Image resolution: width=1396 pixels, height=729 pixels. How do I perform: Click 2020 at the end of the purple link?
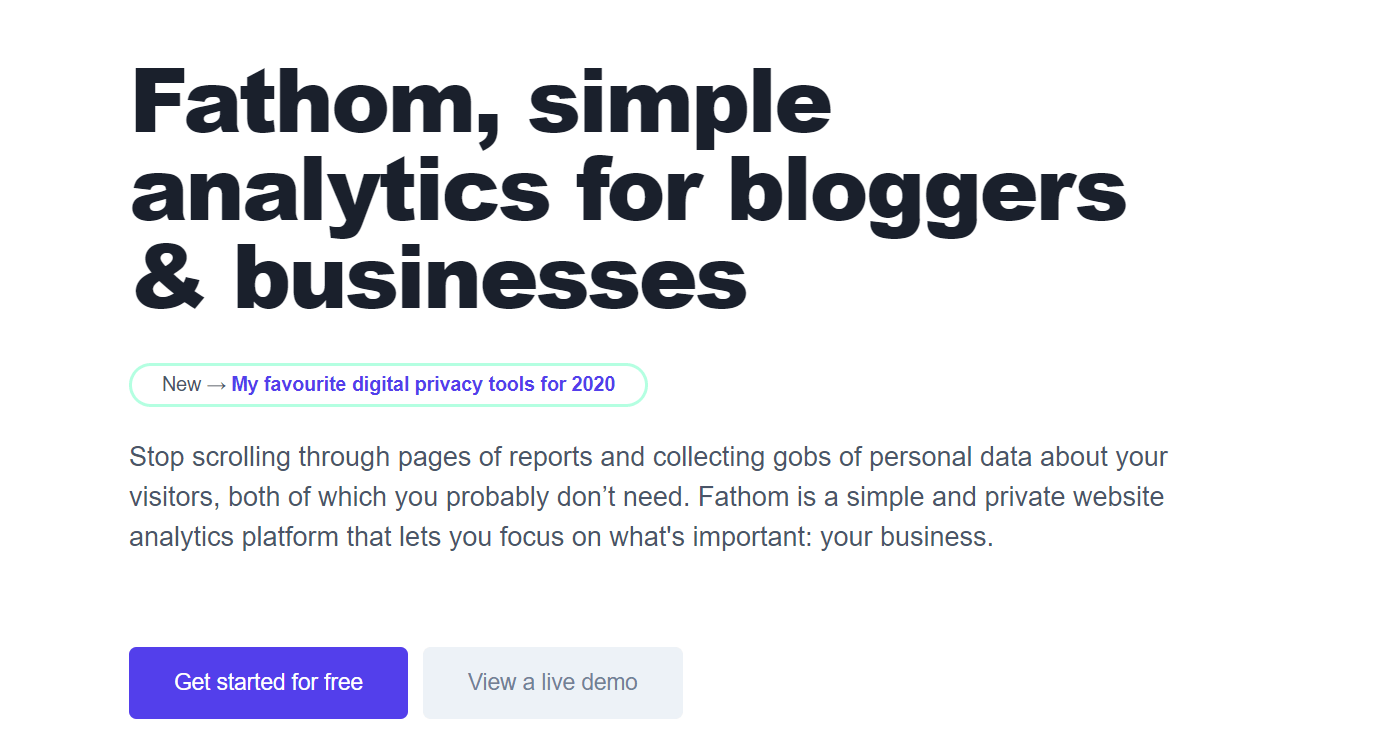pos(593,384)
